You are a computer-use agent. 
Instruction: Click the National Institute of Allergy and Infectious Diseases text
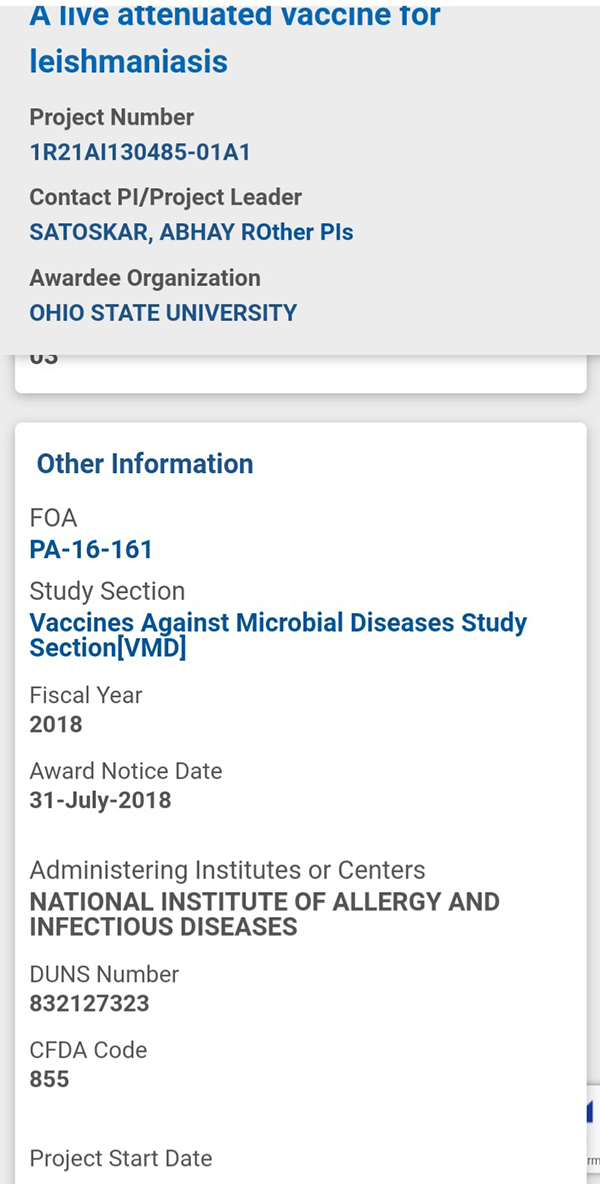tap(264, 914)
